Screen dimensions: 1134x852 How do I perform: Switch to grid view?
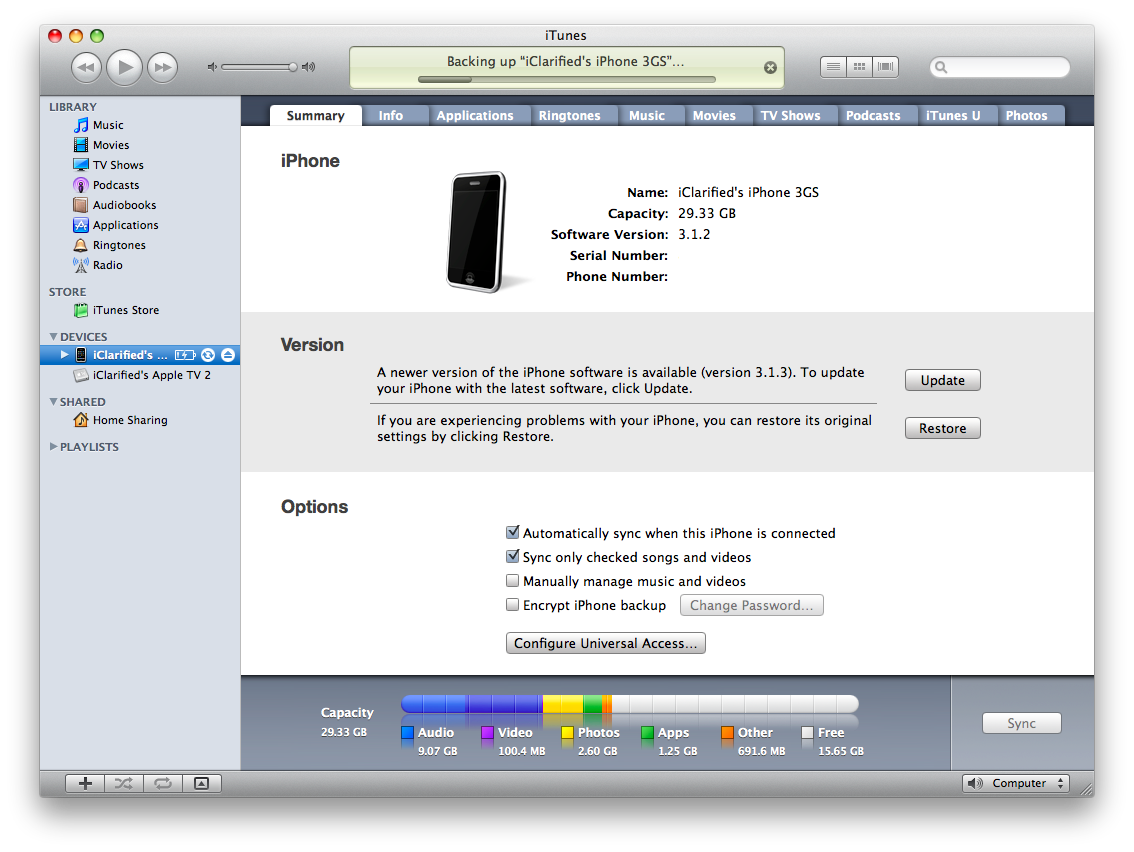pos(859,67)
